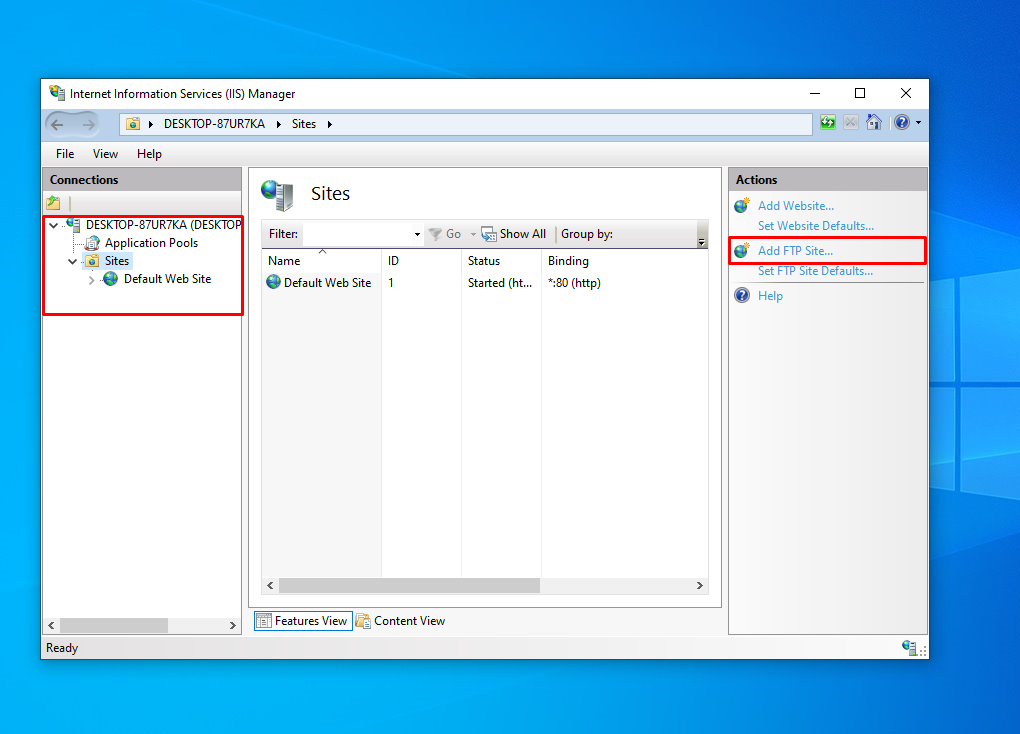
Task: Click the Home icon in the toolbar
Action: (x=874, y=122)
